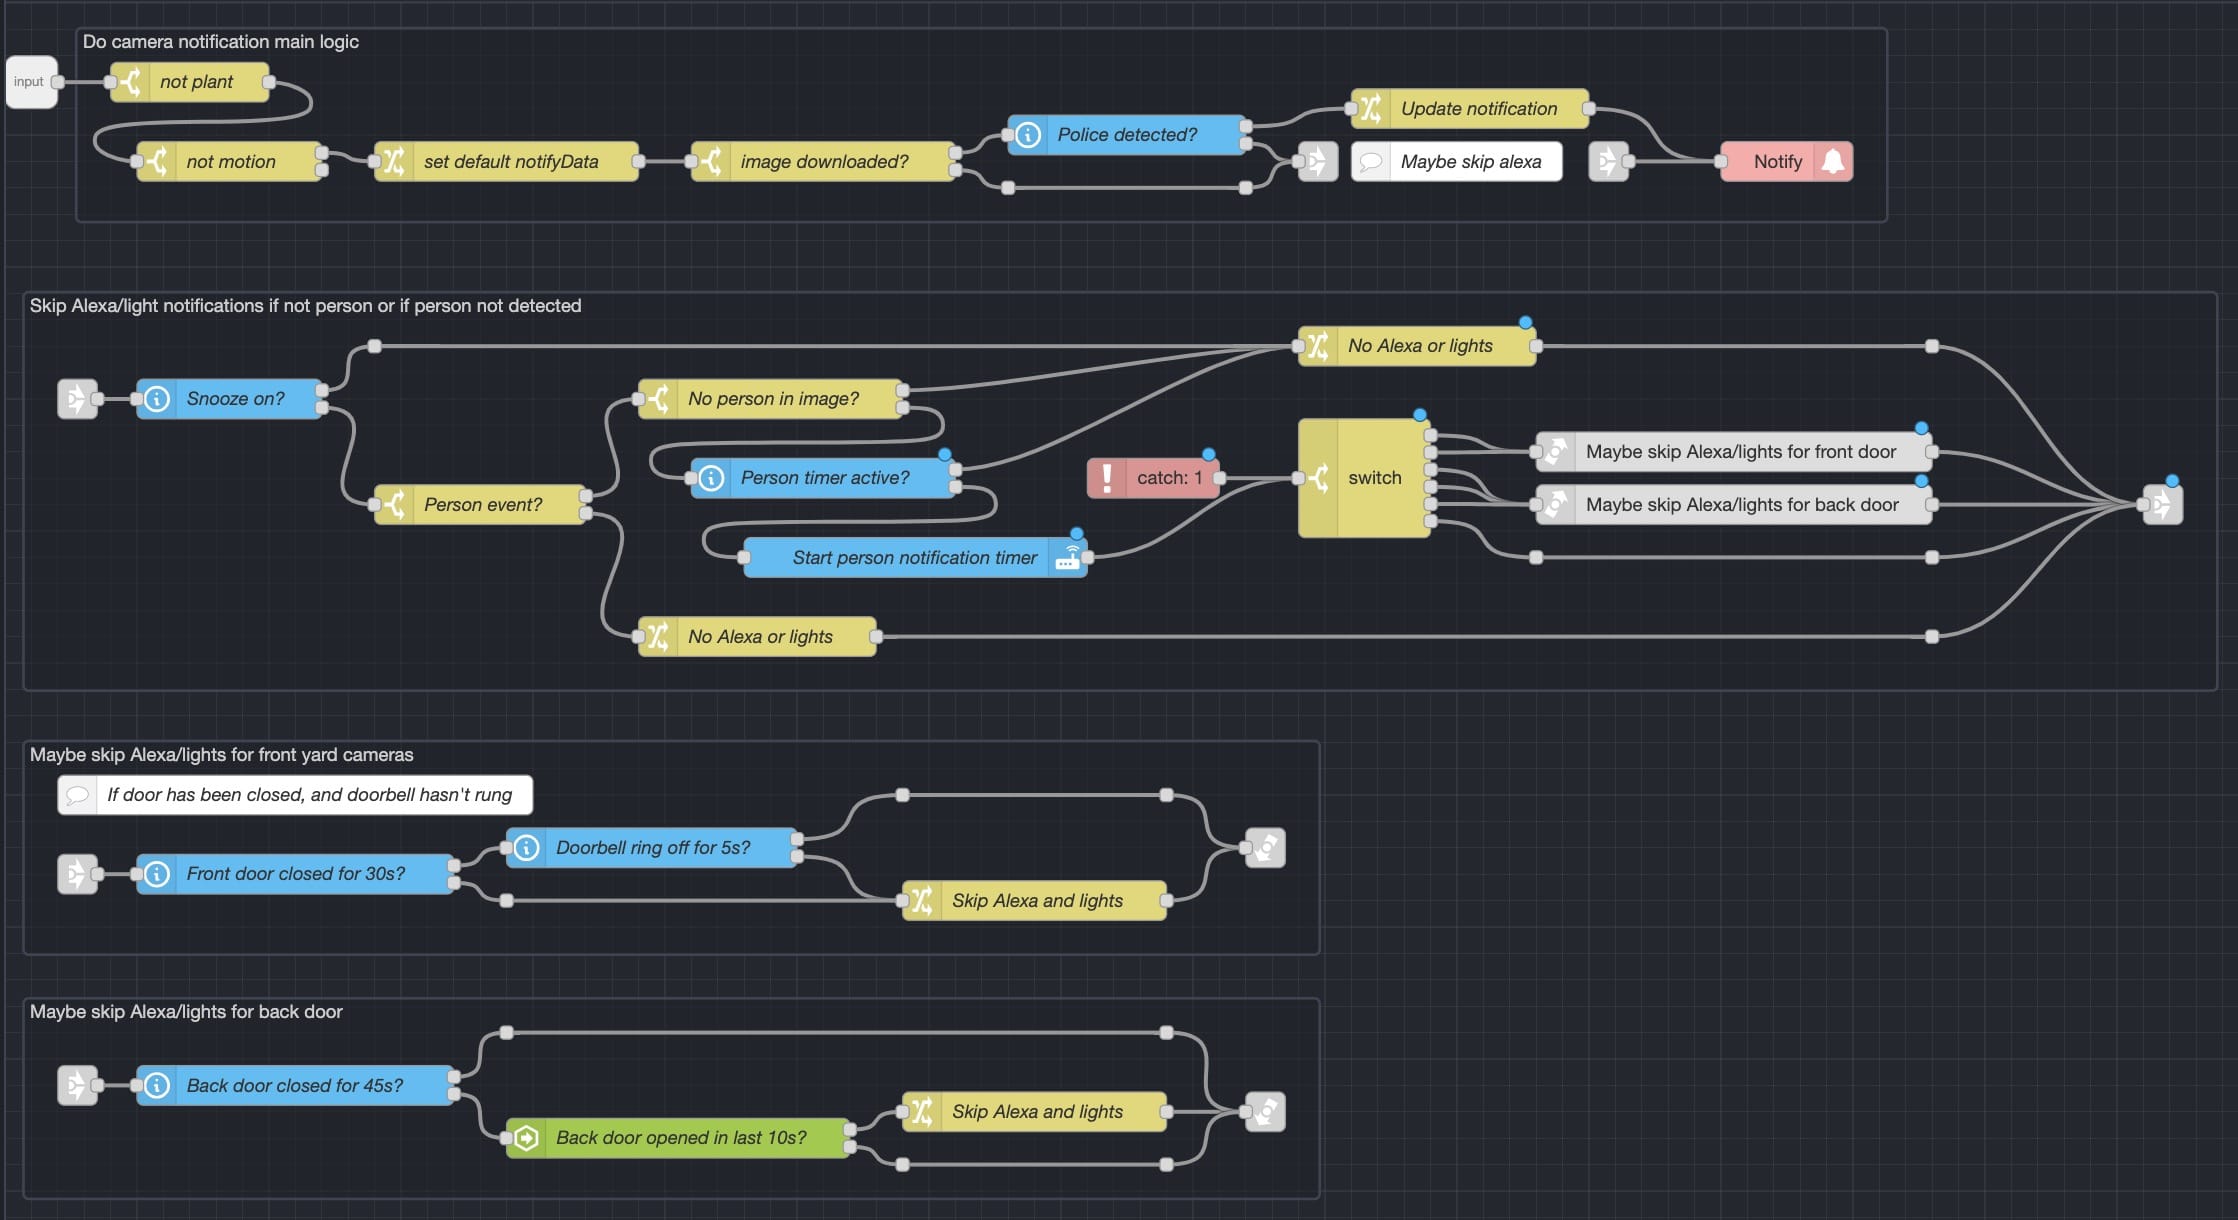Click output port of Update notification node
Screen dimensions: 2238x1220
point(1588,108)
